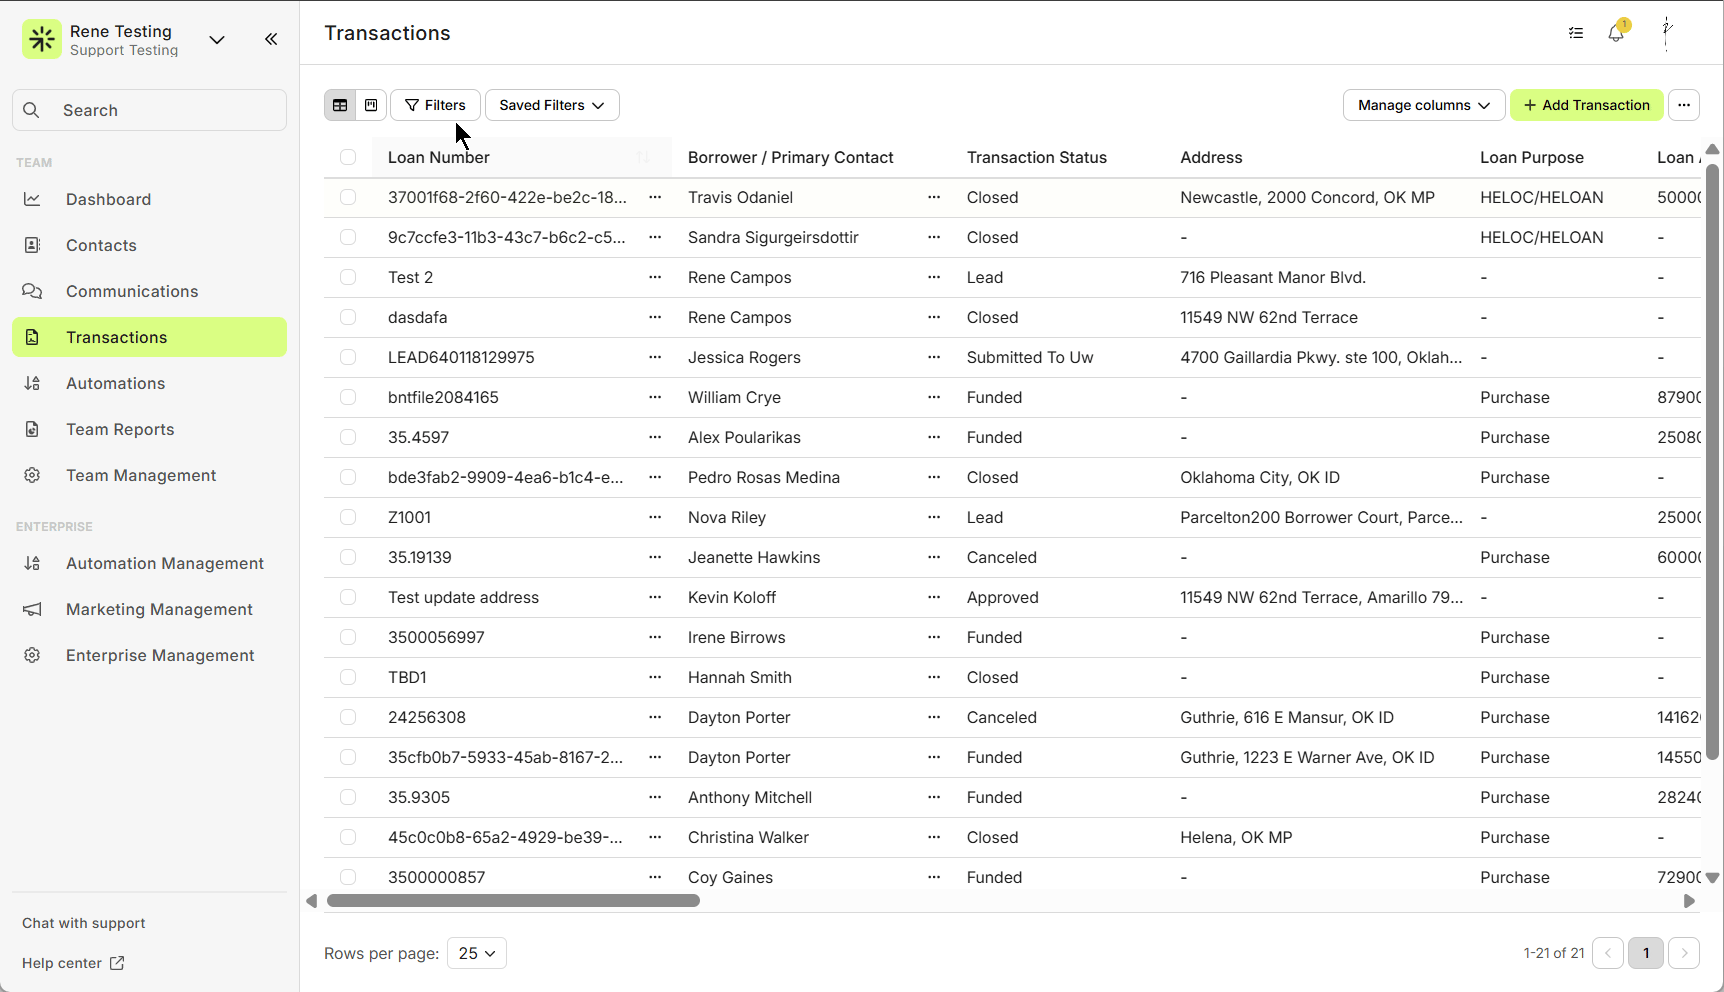This screenshot has width=1724, height=992.
Task: Open Team Reports from the sidebar
Action: (x=120, y=429)
